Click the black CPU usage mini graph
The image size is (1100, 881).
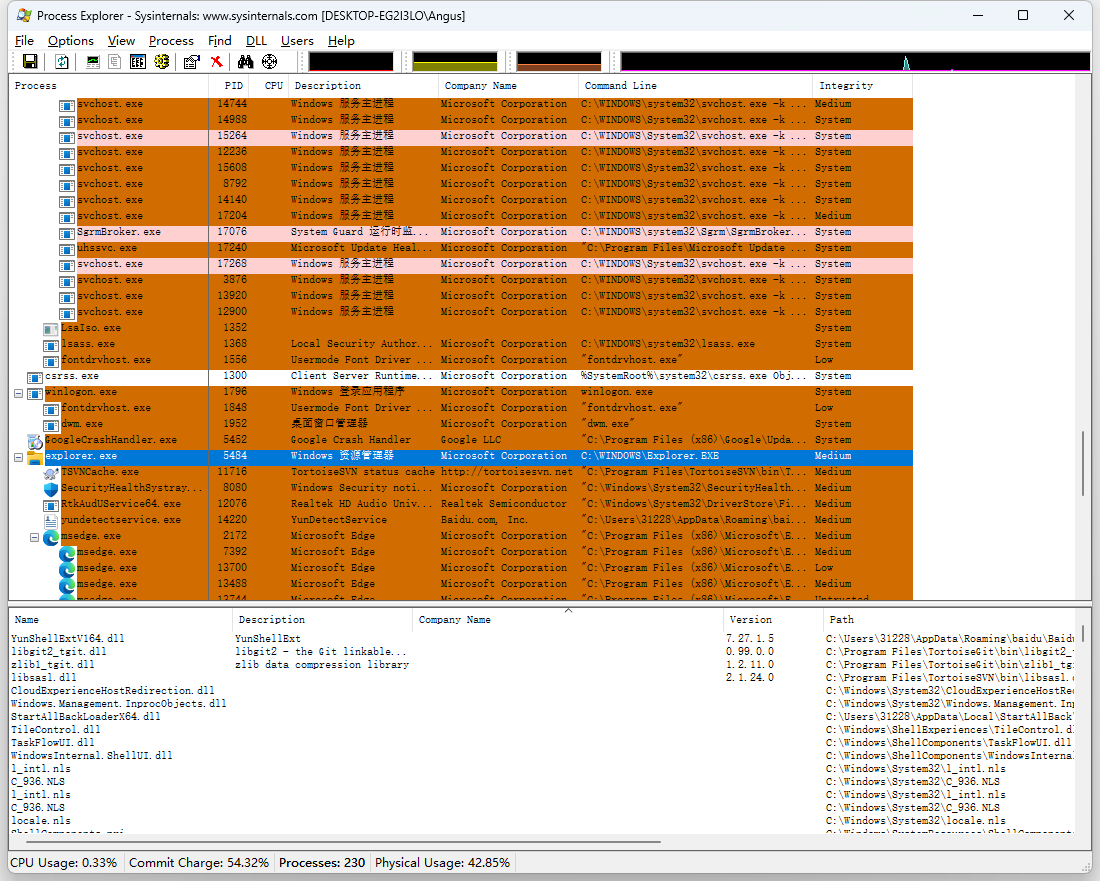[351, 62]
